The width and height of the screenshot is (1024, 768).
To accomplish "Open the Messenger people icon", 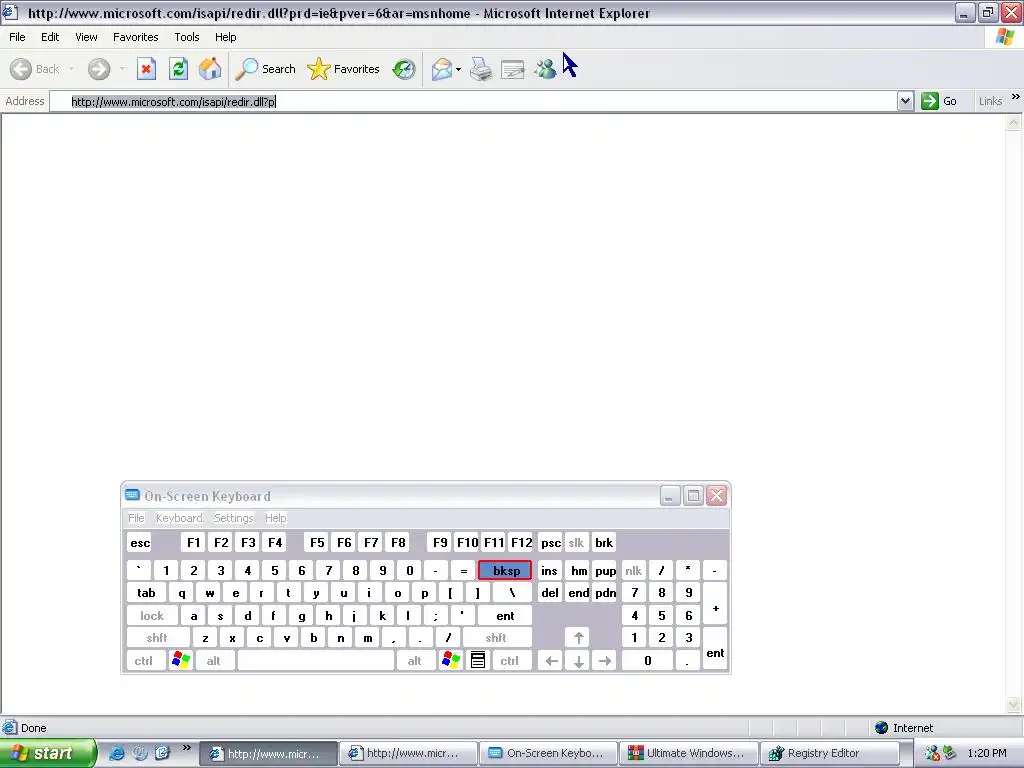I will [x=545, y=69].
